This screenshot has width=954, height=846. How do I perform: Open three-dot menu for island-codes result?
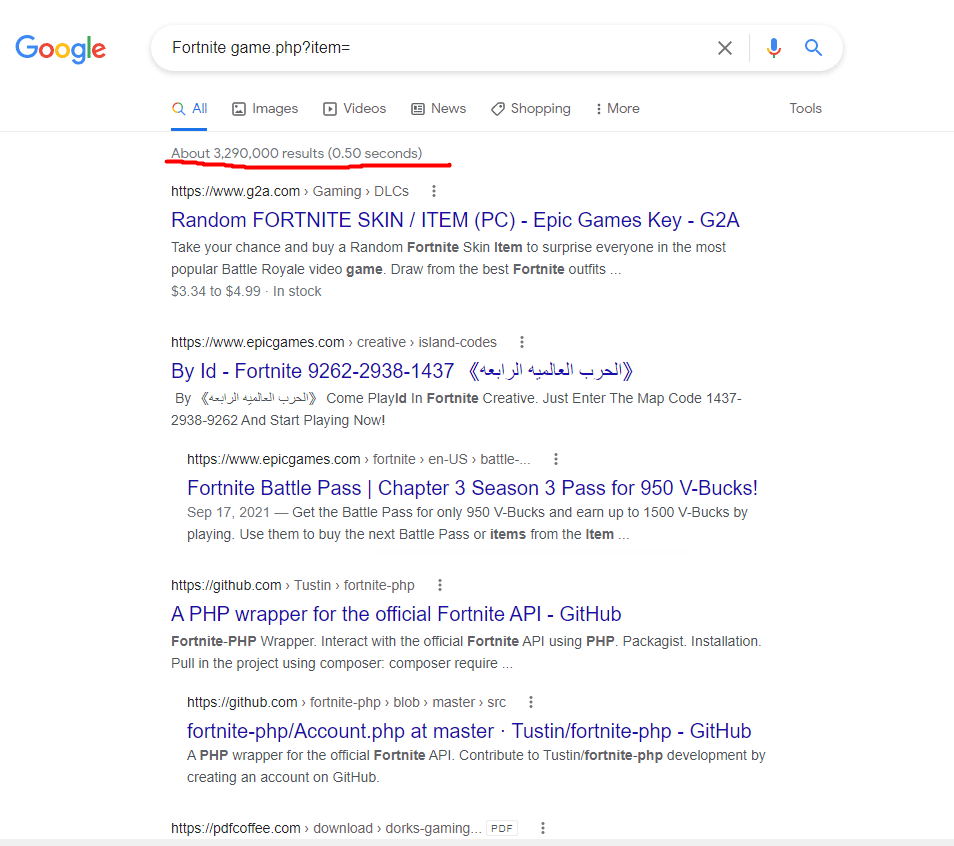coord(521,342)
